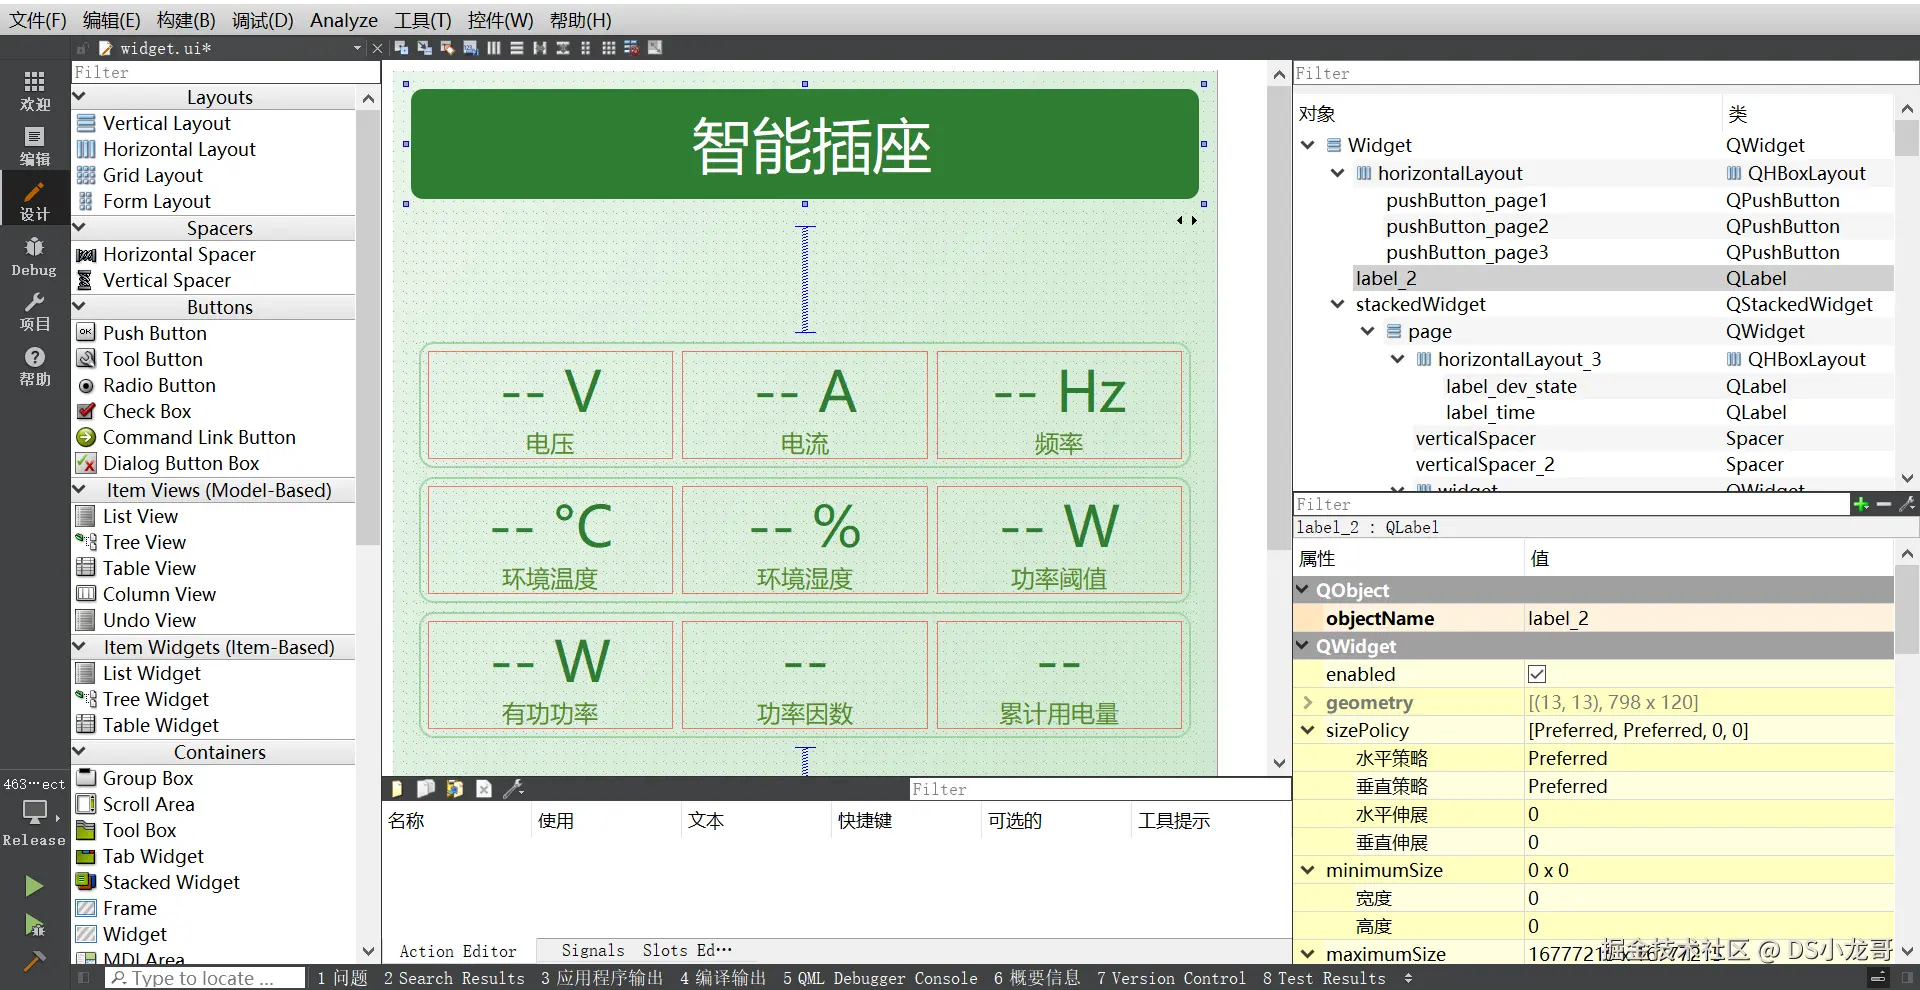Open the widget.ui document dropdown

tap(357, 48)
